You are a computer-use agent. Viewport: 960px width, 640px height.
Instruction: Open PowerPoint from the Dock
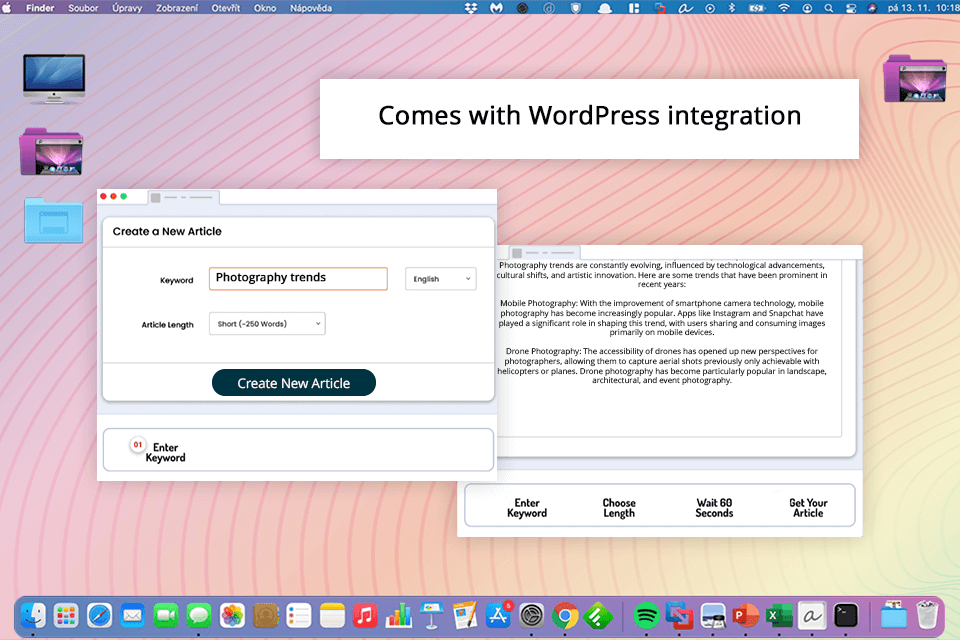tap(745, 616)
